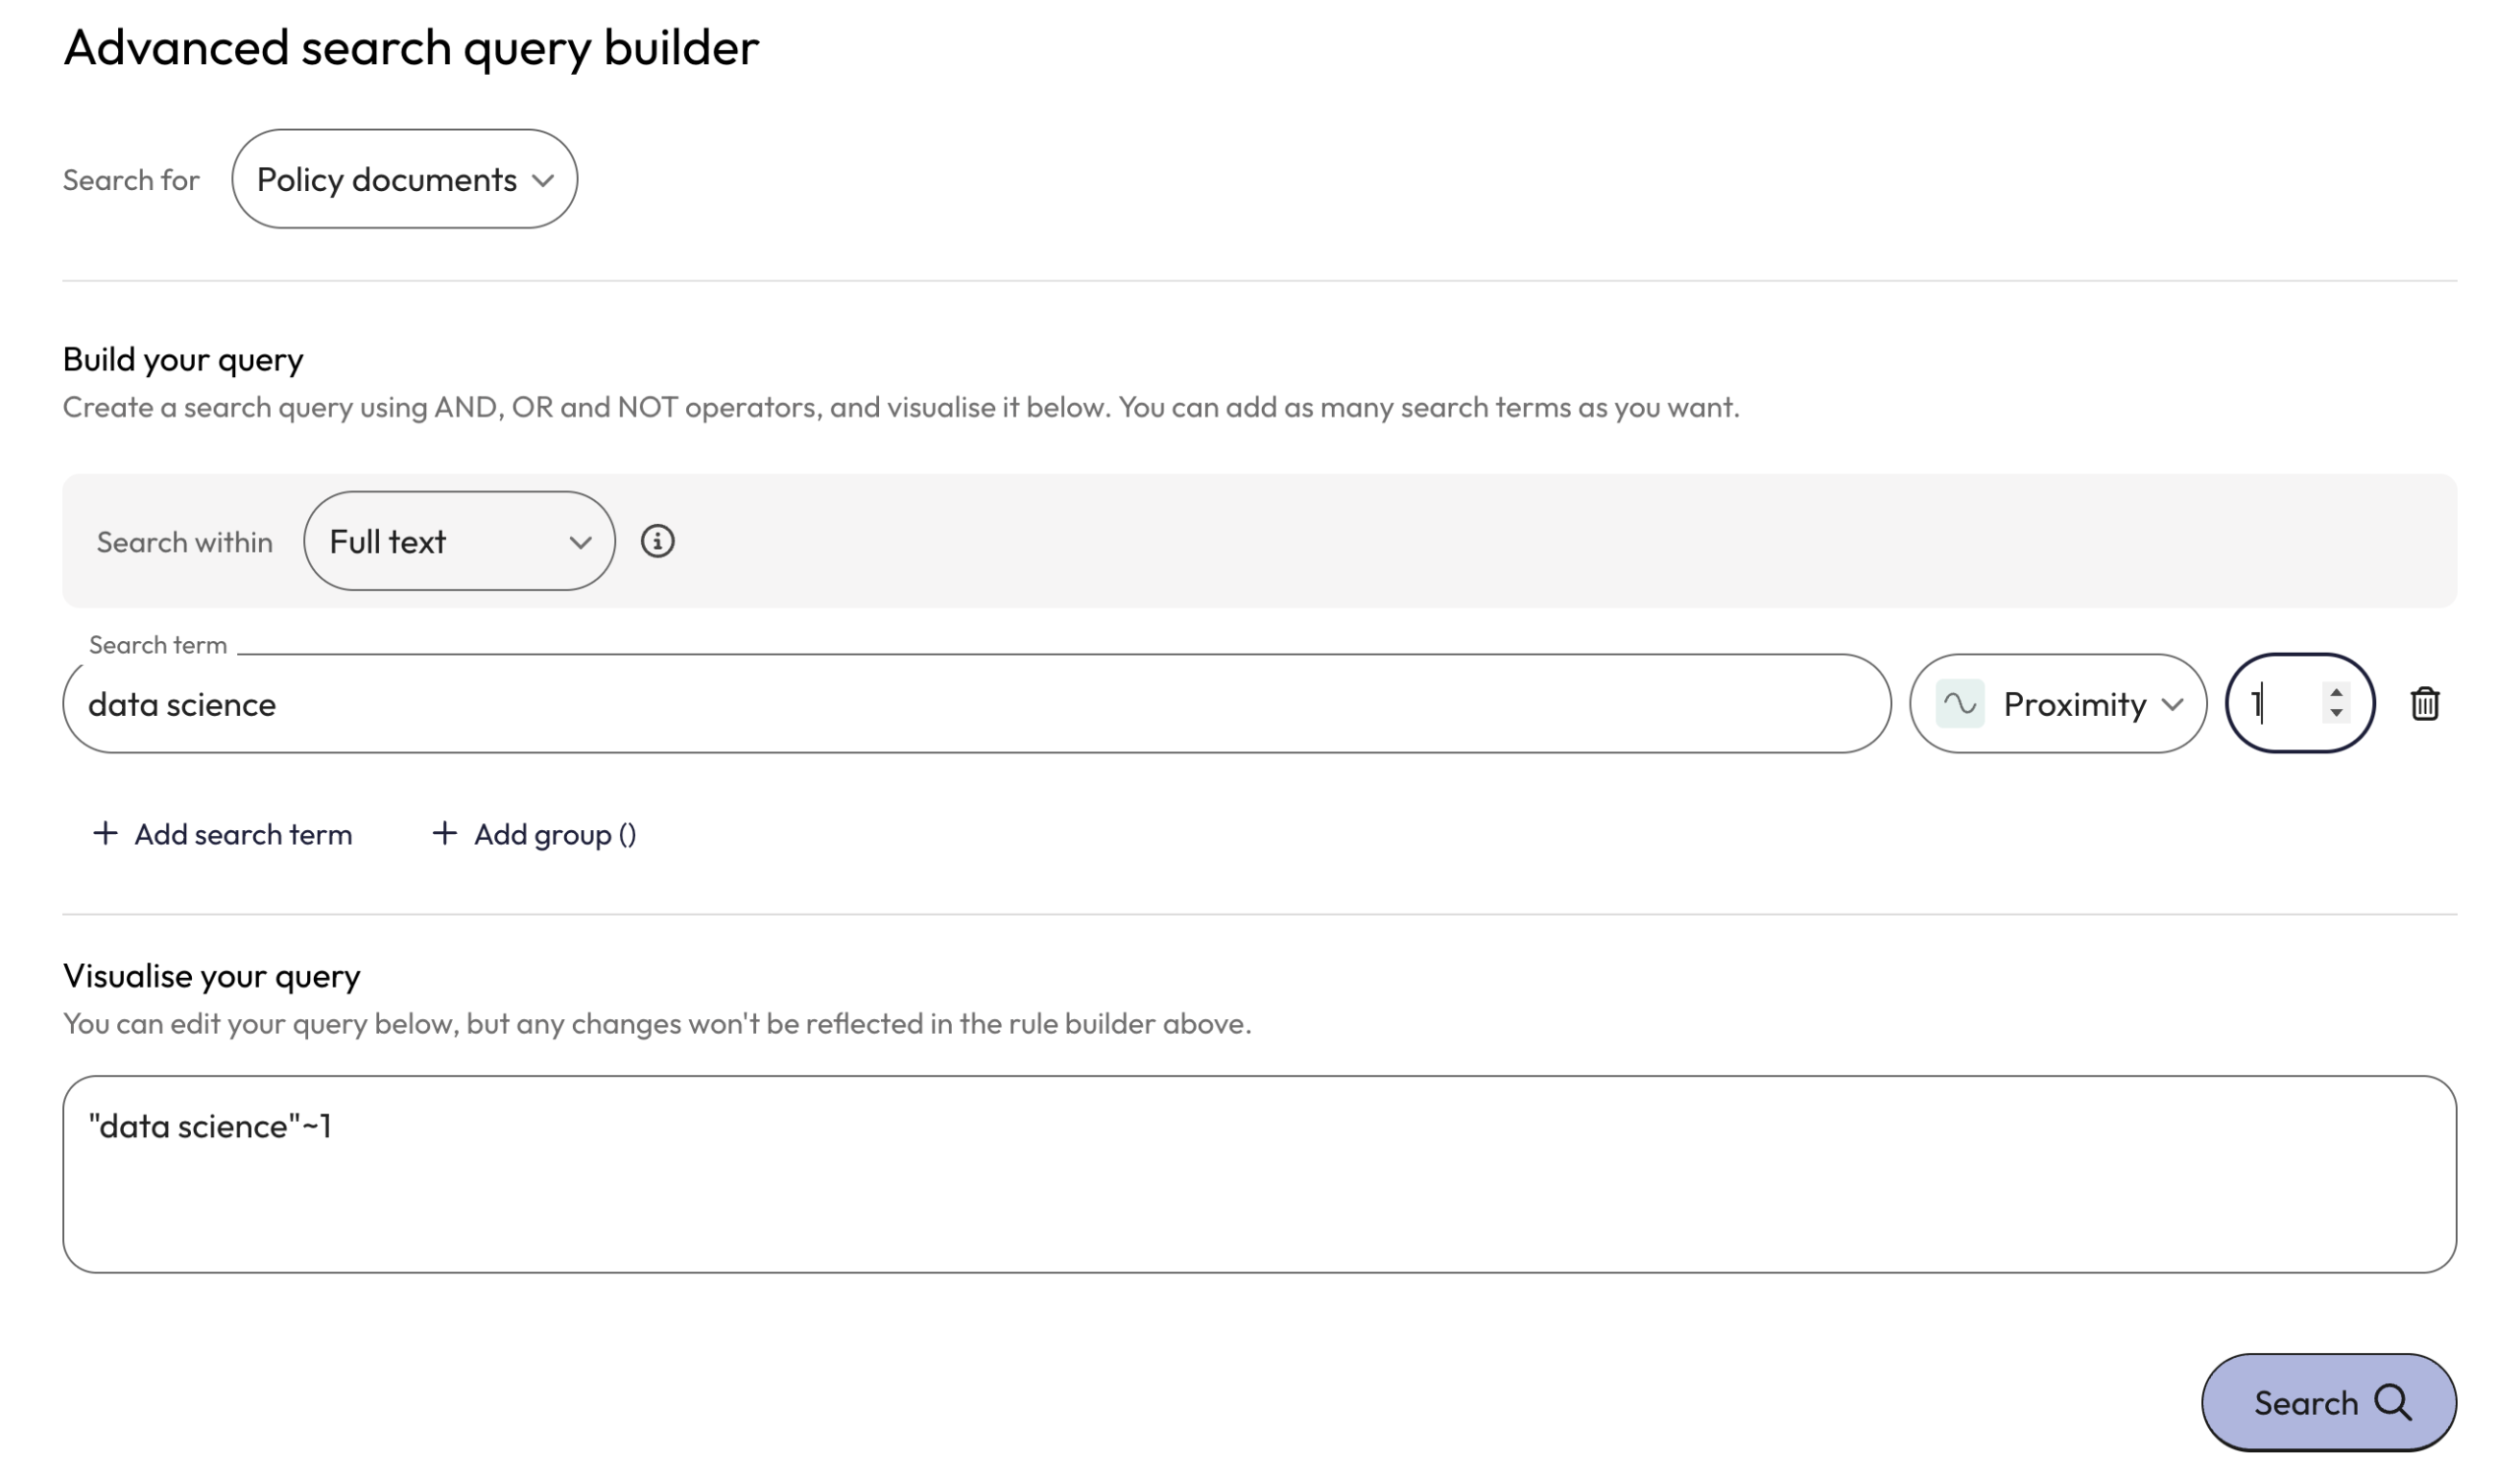Click the magnifying glass on the Search button
The image size is (2520, 1477).
click(2395, 1403)
